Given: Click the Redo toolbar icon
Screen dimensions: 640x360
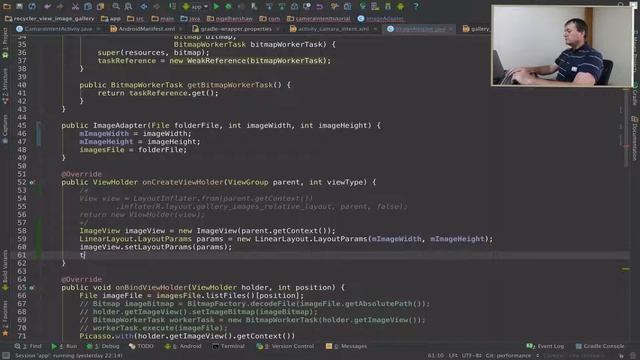Looking at the screenshot, I should pos(60,6).
